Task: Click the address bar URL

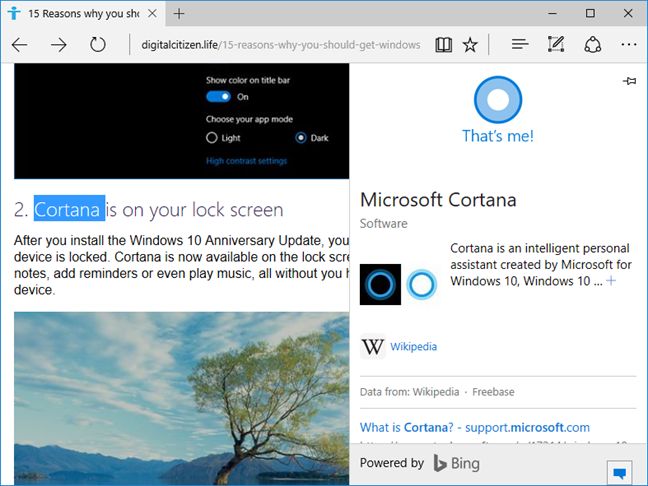Action: [281, 45]
